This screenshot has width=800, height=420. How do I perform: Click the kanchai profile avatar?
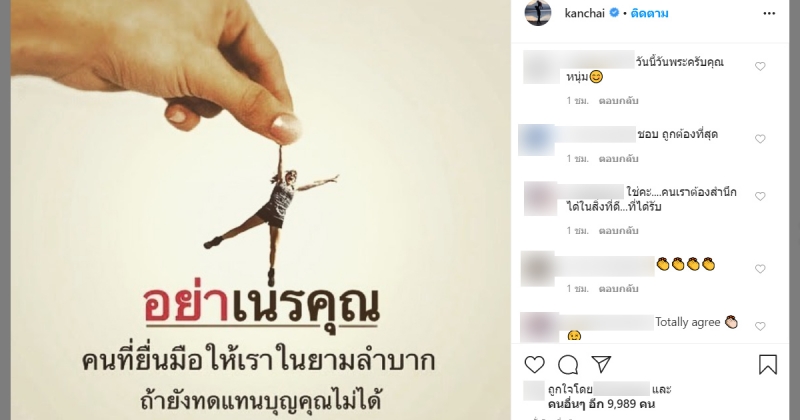(538, 12)
